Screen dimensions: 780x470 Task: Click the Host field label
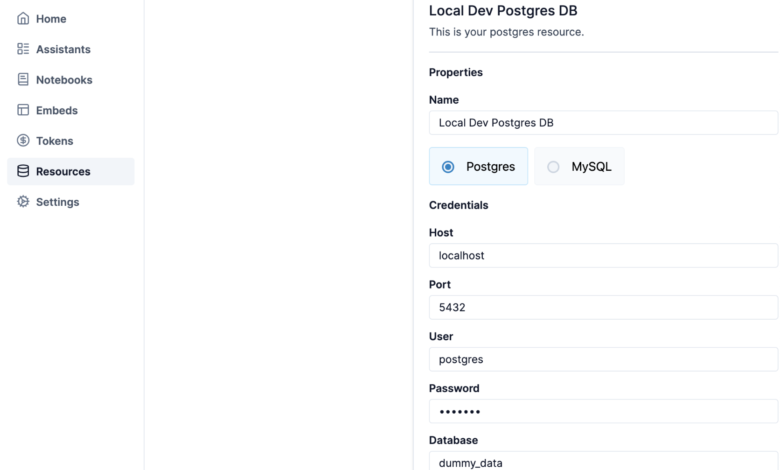[x=441, y=233]
